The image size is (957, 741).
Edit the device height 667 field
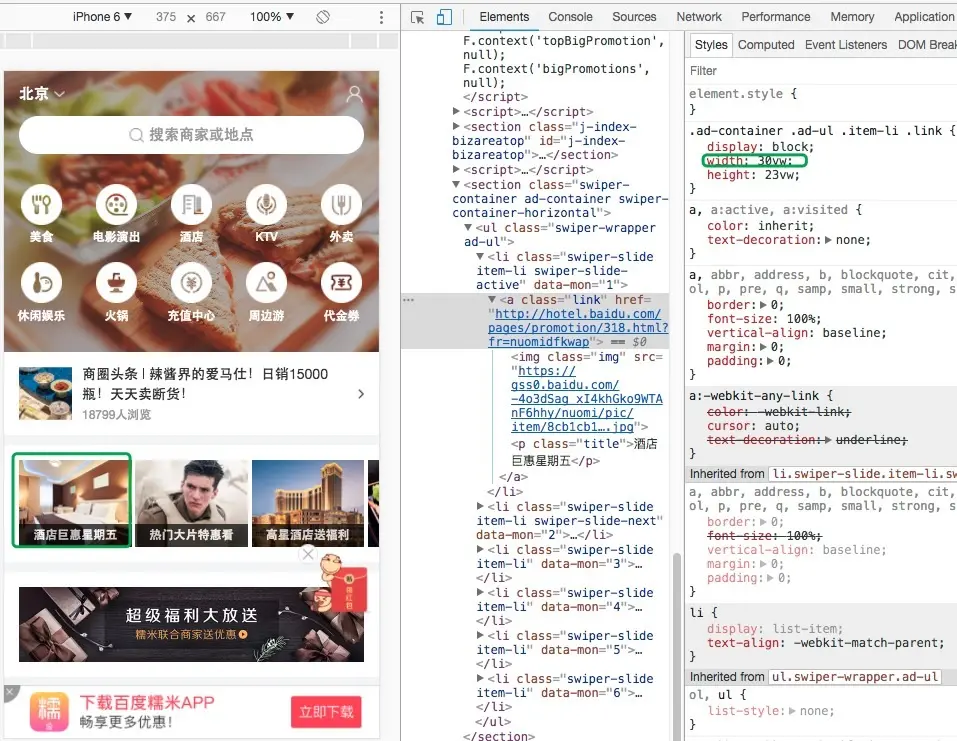click(x=215, y=17)
